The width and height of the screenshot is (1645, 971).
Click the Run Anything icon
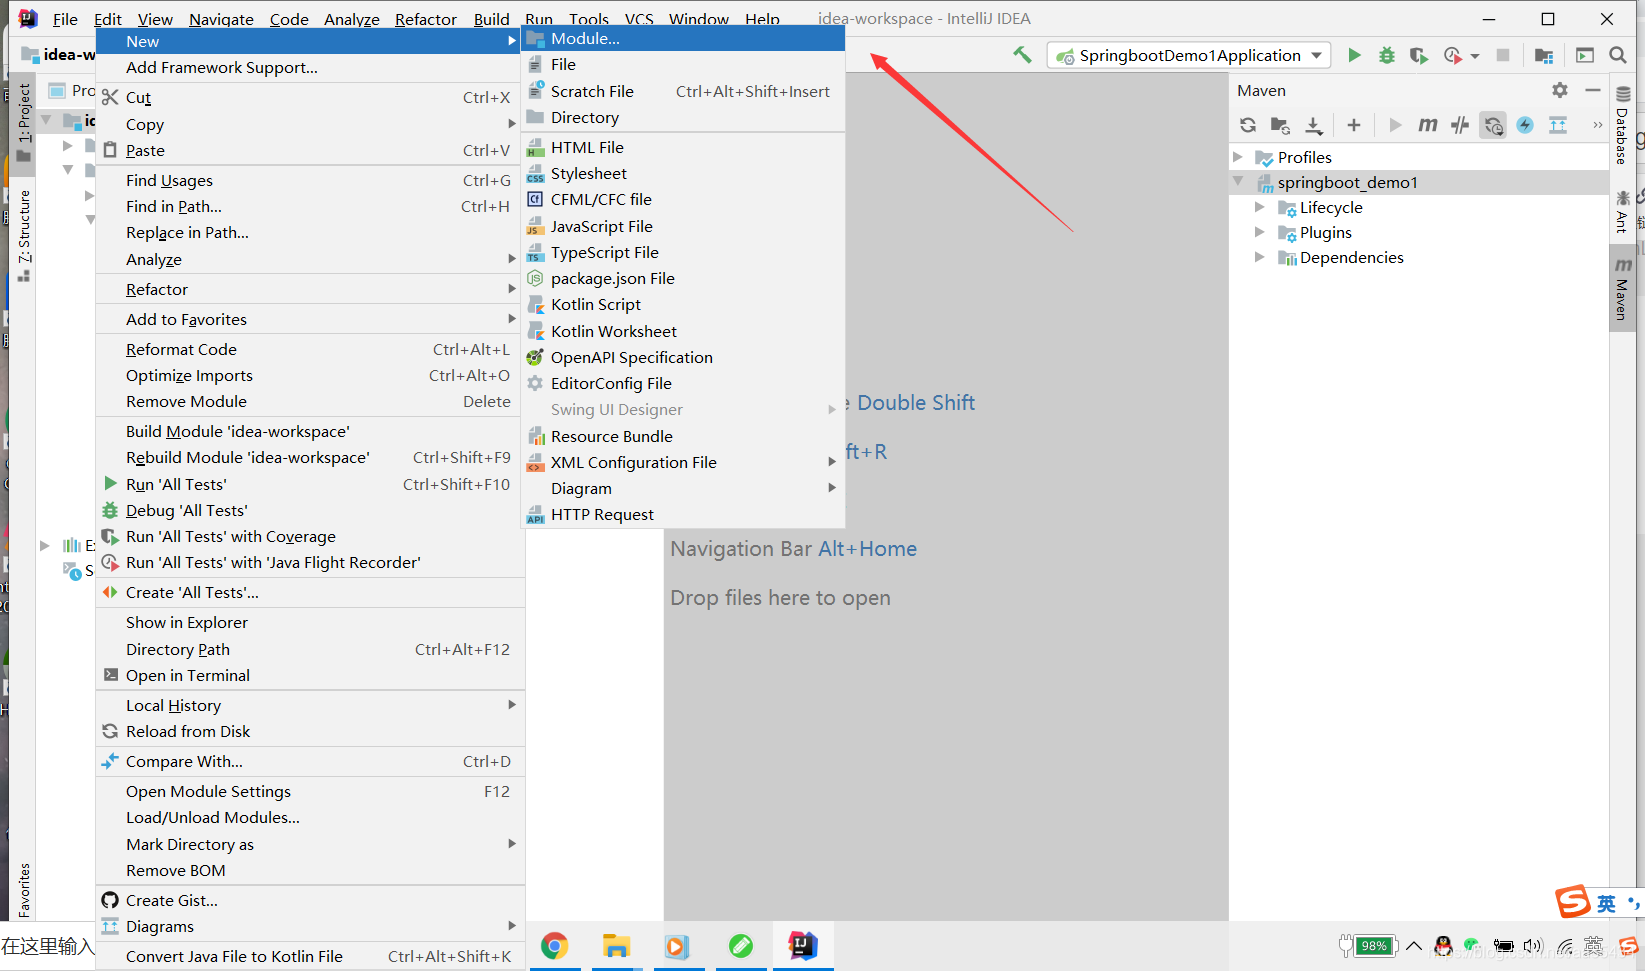click(1585, 55)
